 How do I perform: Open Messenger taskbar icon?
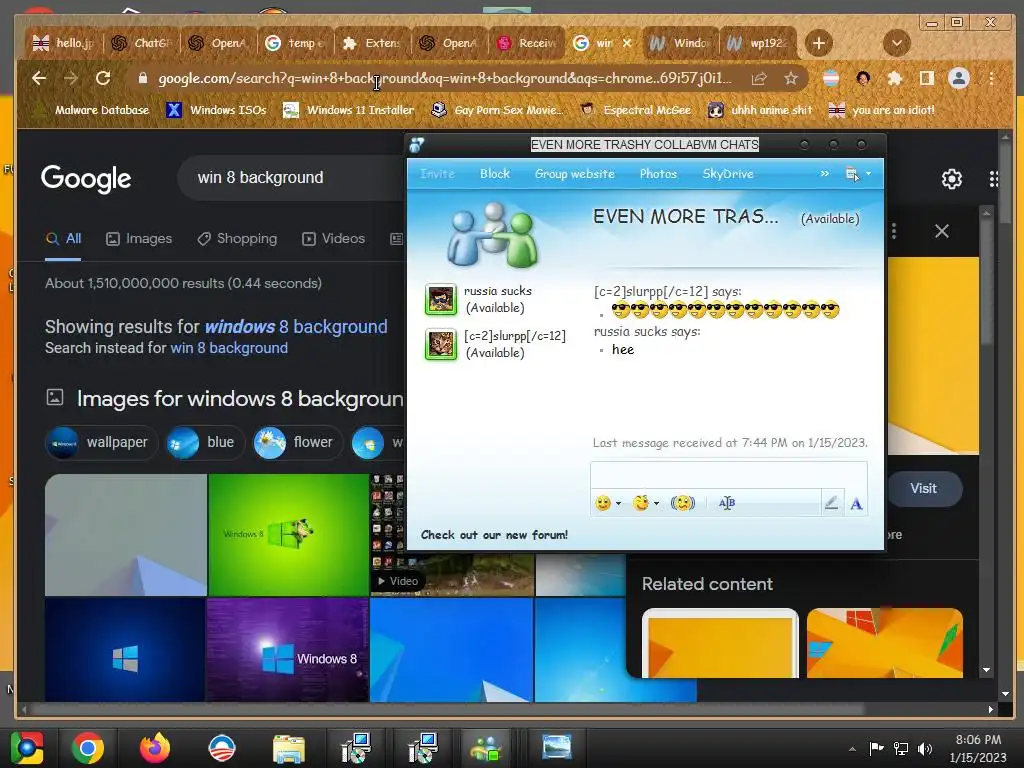click(x=487, y=748)
